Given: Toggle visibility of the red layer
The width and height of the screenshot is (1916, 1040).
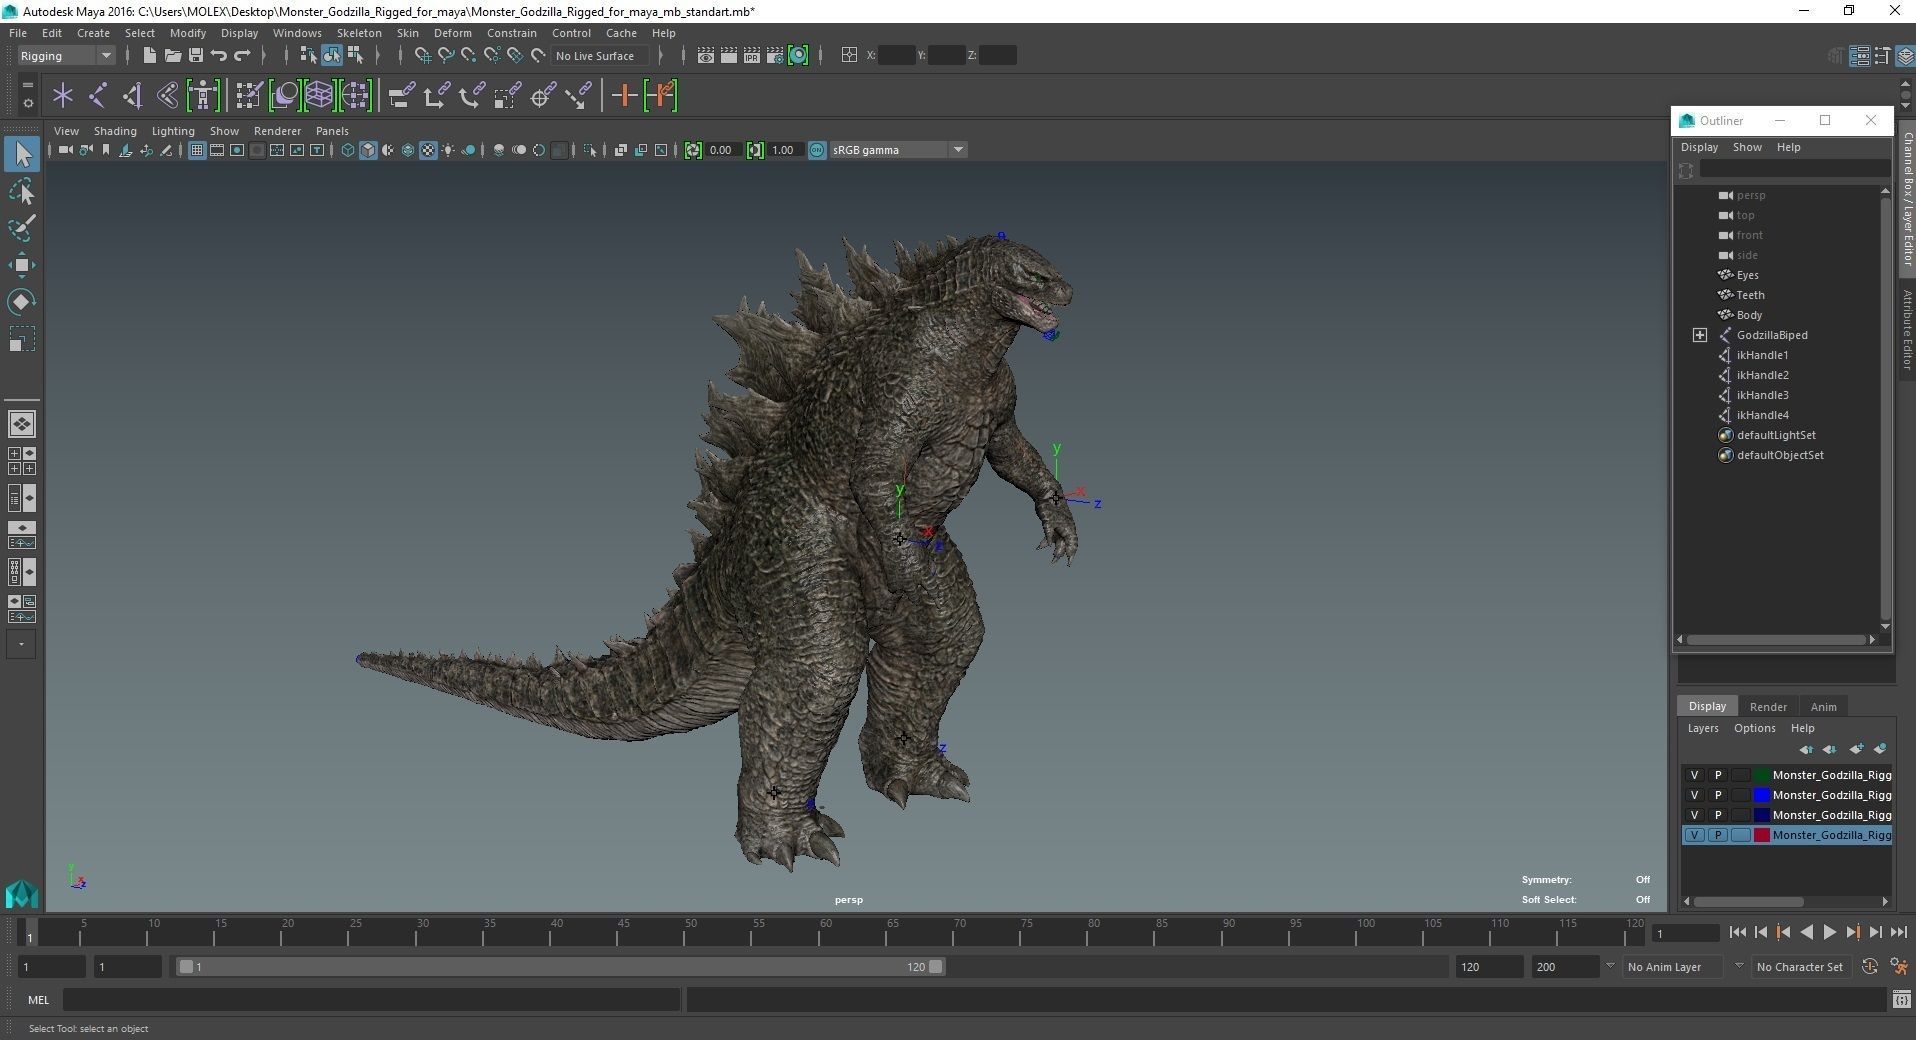Looking at the screenshot, I should coord(1694,835).
